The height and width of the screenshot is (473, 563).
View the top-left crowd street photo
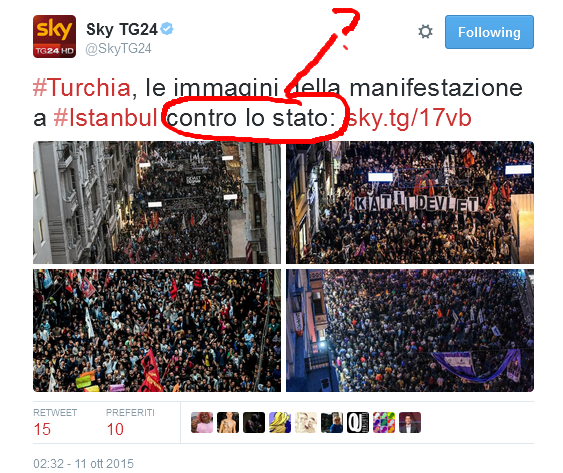(157, 203)
